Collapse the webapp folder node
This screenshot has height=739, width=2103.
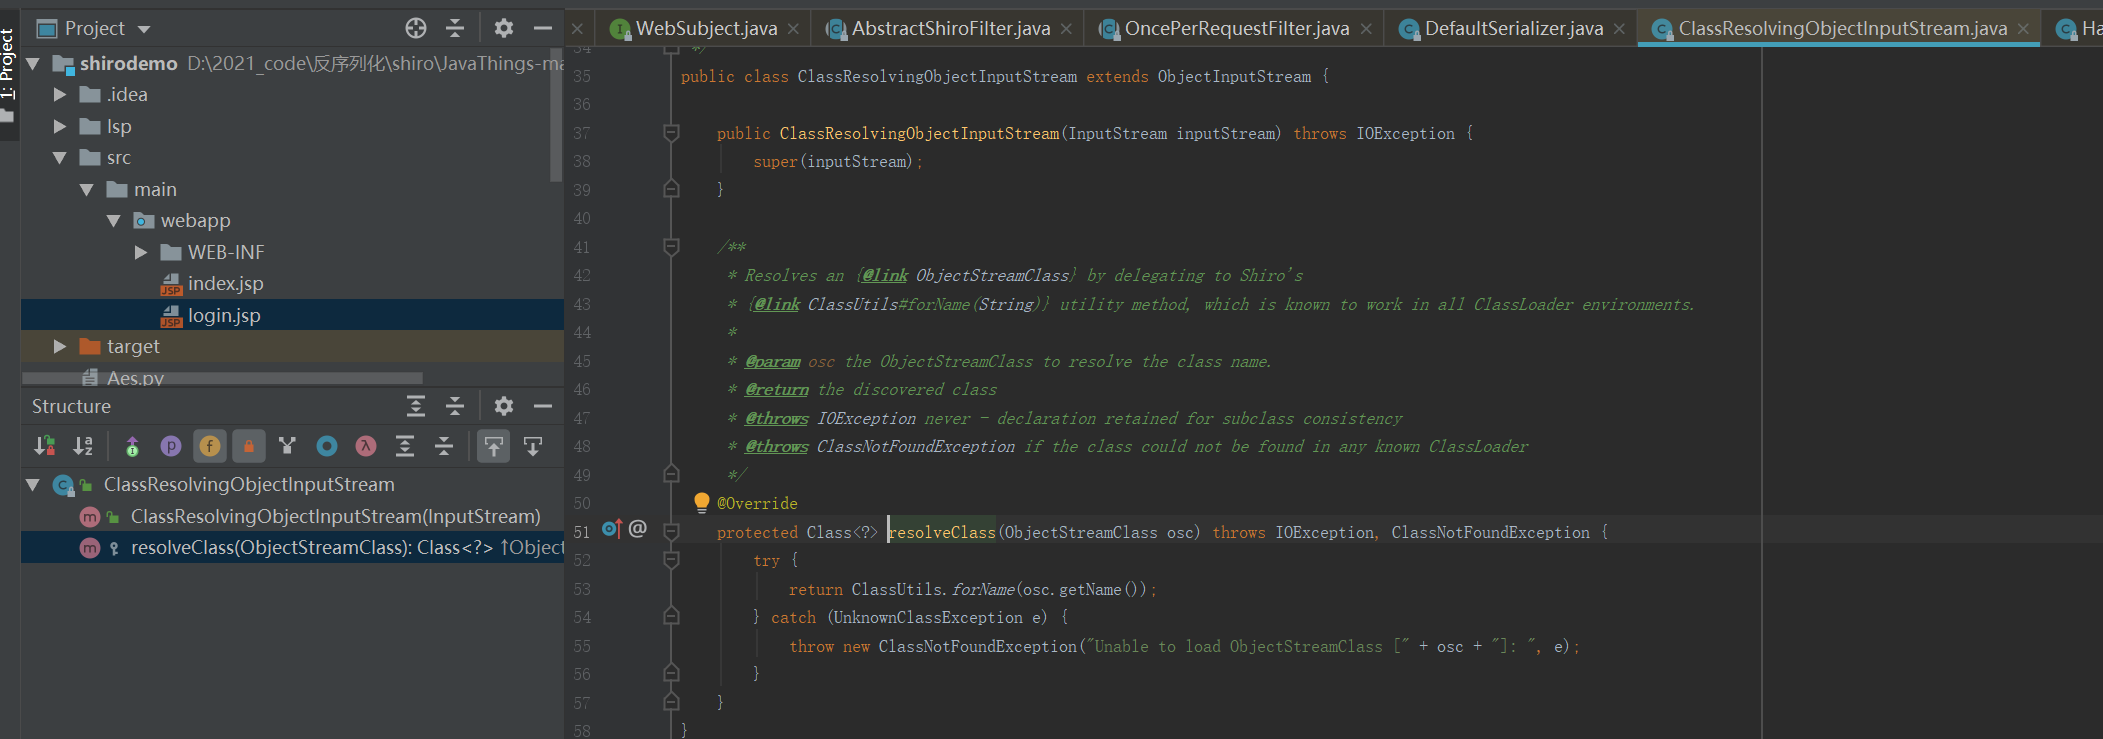[113, 221]
